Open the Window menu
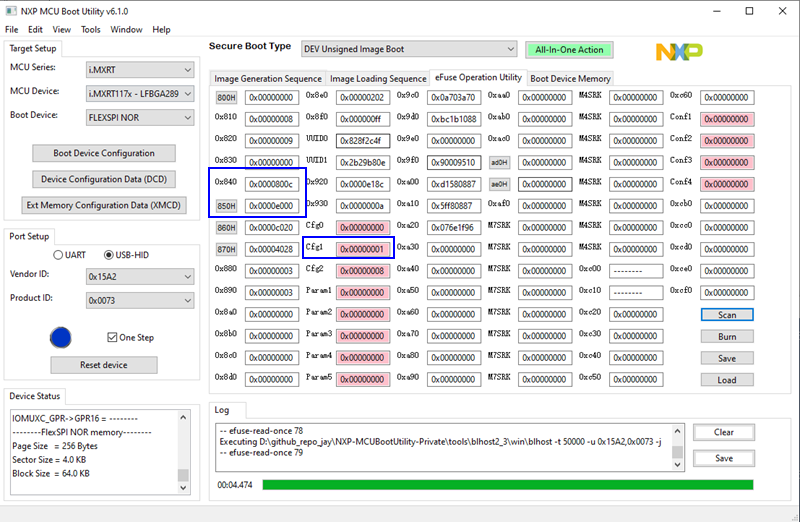This screenshot has width=800, height=522. 126,30
